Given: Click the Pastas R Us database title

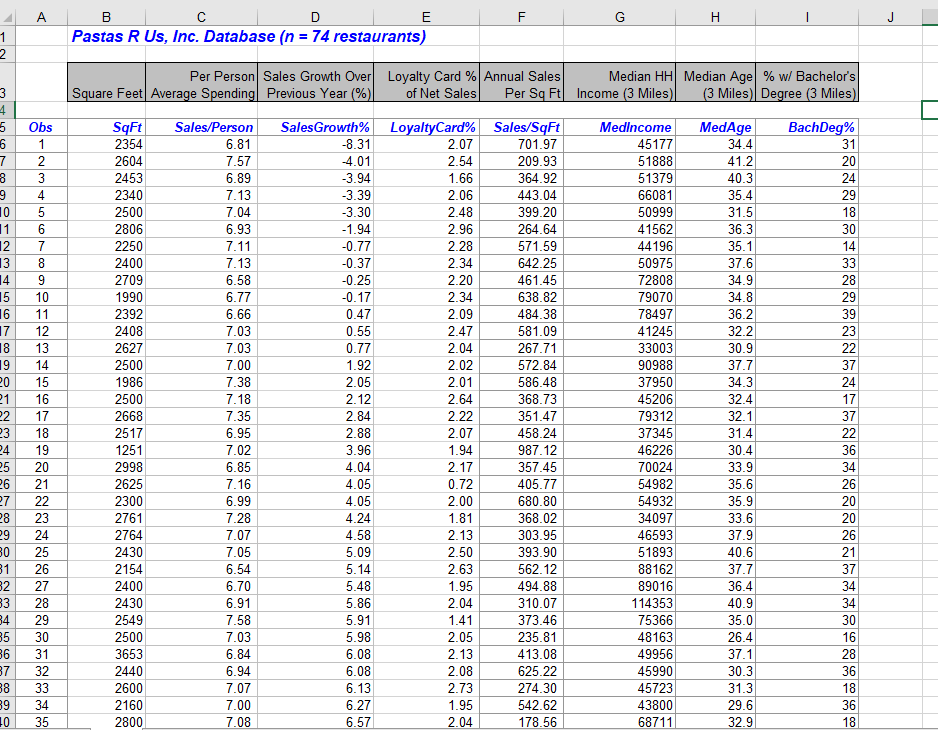Looking at the screenshot, I should [249, 36].
